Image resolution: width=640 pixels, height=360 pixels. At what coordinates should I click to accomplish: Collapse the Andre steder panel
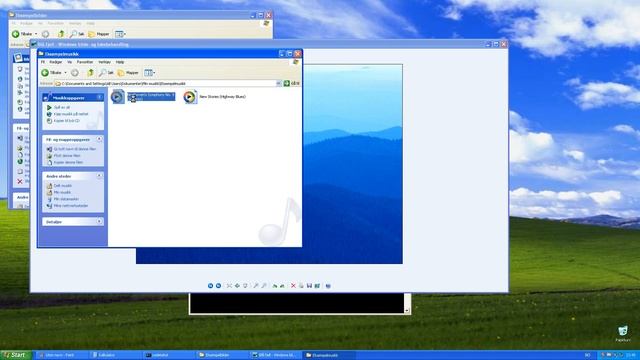[100, 176]
